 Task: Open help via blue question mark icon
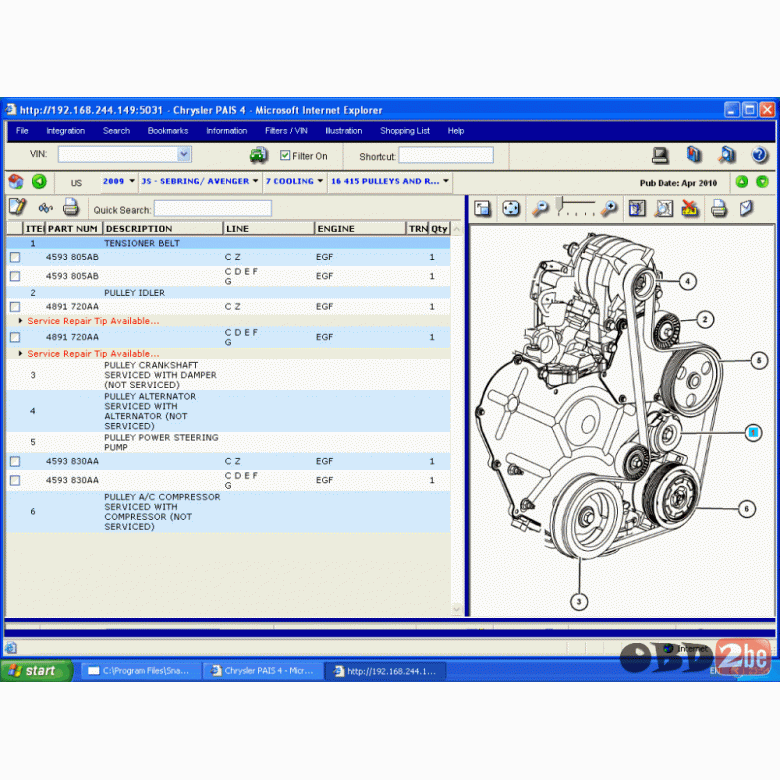(x=760, y=155)
